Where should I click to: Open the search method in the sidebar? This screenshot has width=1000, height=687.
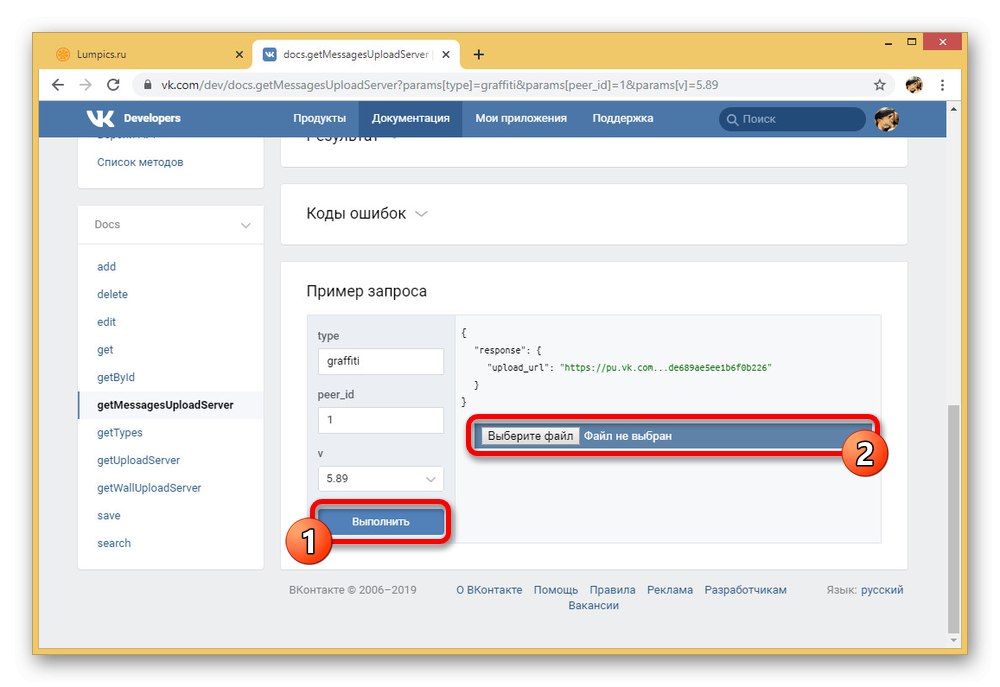114,543
